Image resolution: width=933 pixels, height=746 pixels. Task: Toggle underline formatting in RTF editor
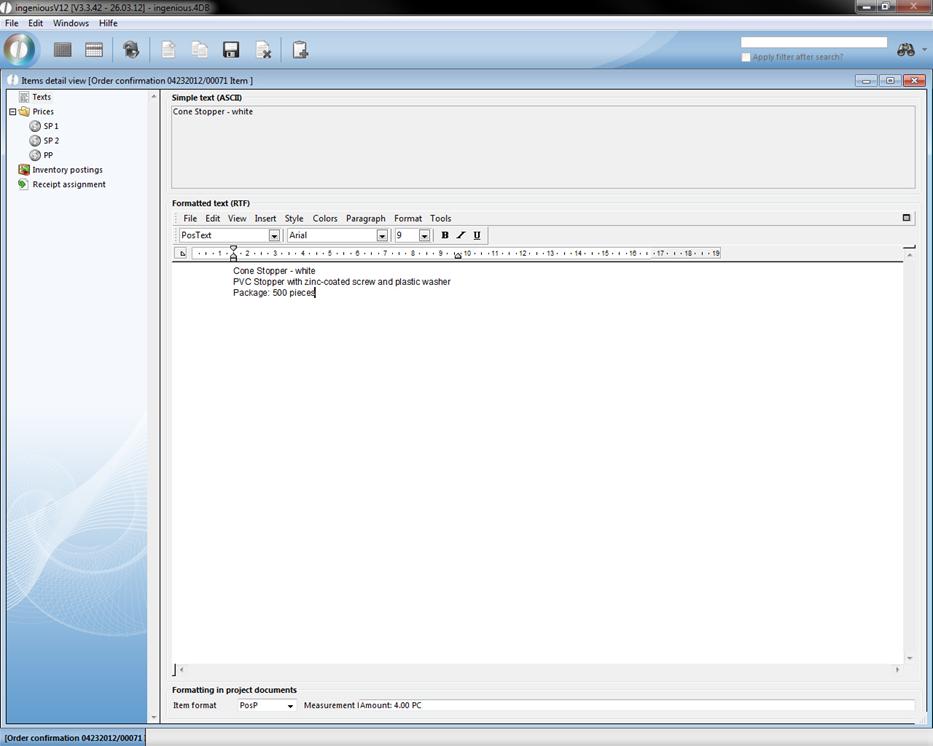click(477, 235)
